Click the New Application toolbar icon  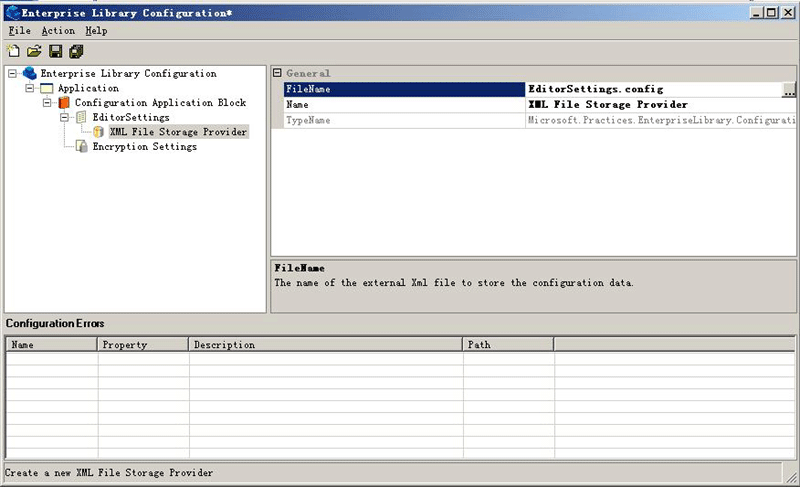point(13,51)
